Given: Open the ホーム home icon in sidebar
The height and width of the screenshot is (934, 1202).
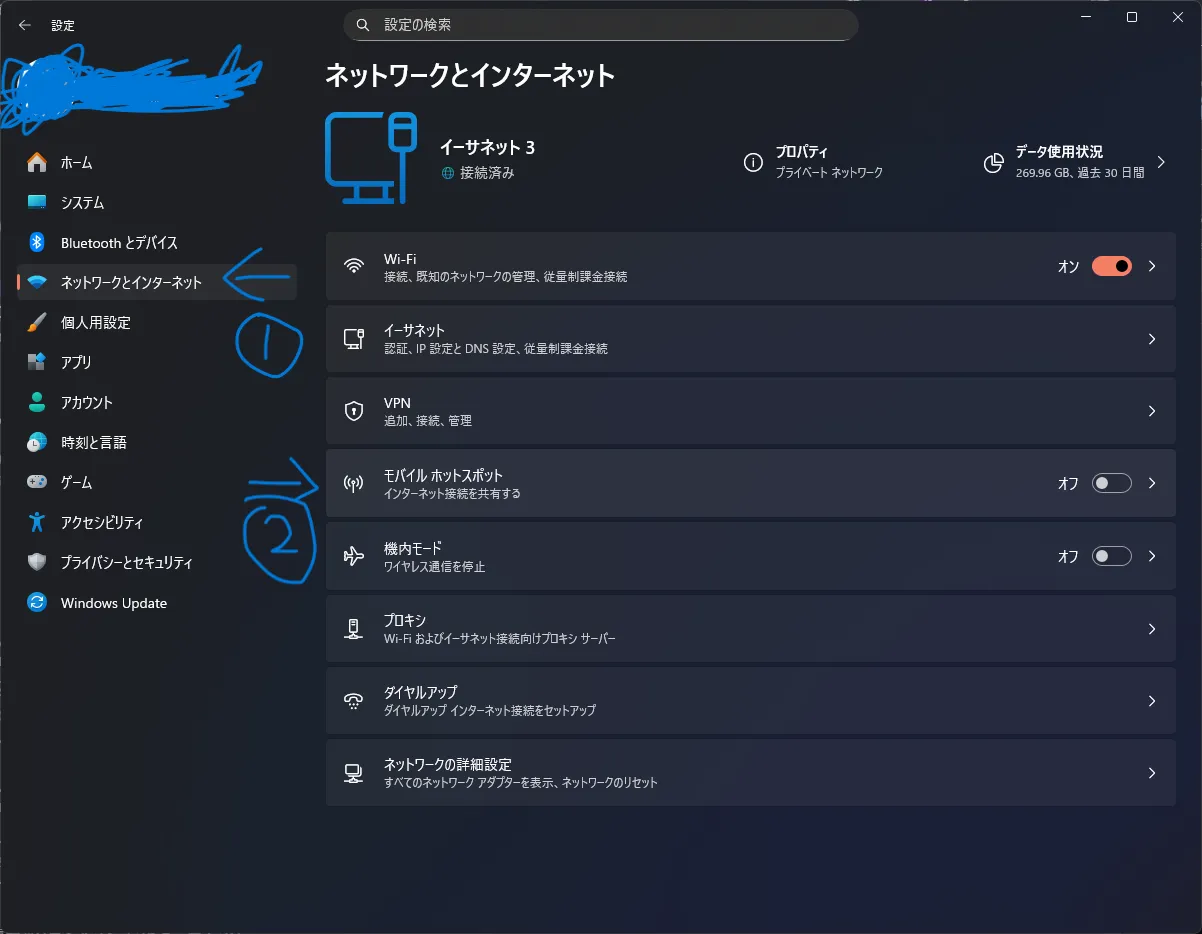Looking at the screenshot, I should click(x=40, y=162).
